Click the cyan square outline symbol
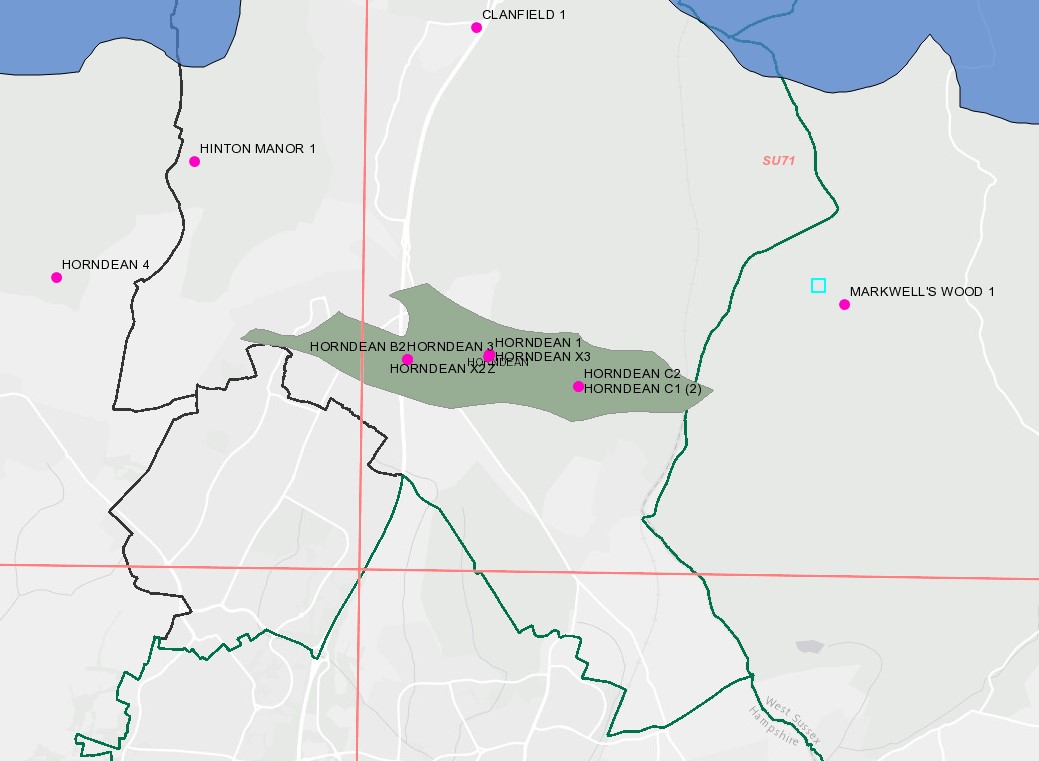Image resolution: width=1039 pixels, height=761 pixels. click(x=818, y=286)
